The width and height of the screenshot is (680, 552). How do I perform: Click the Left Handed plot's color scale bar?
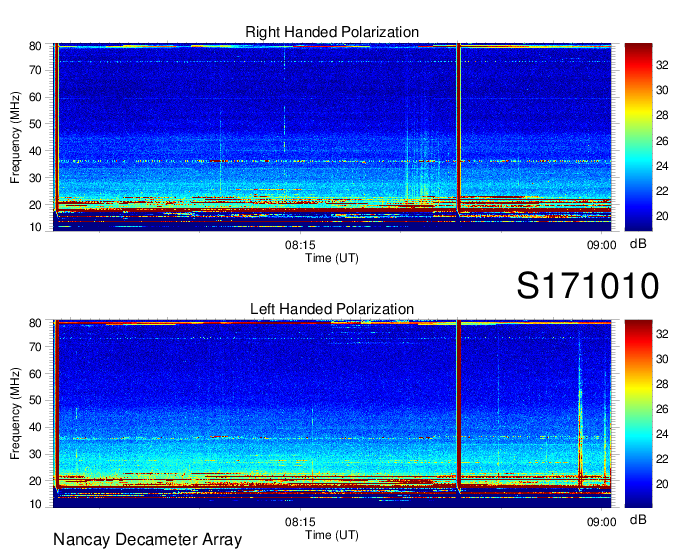coord(638,413)
